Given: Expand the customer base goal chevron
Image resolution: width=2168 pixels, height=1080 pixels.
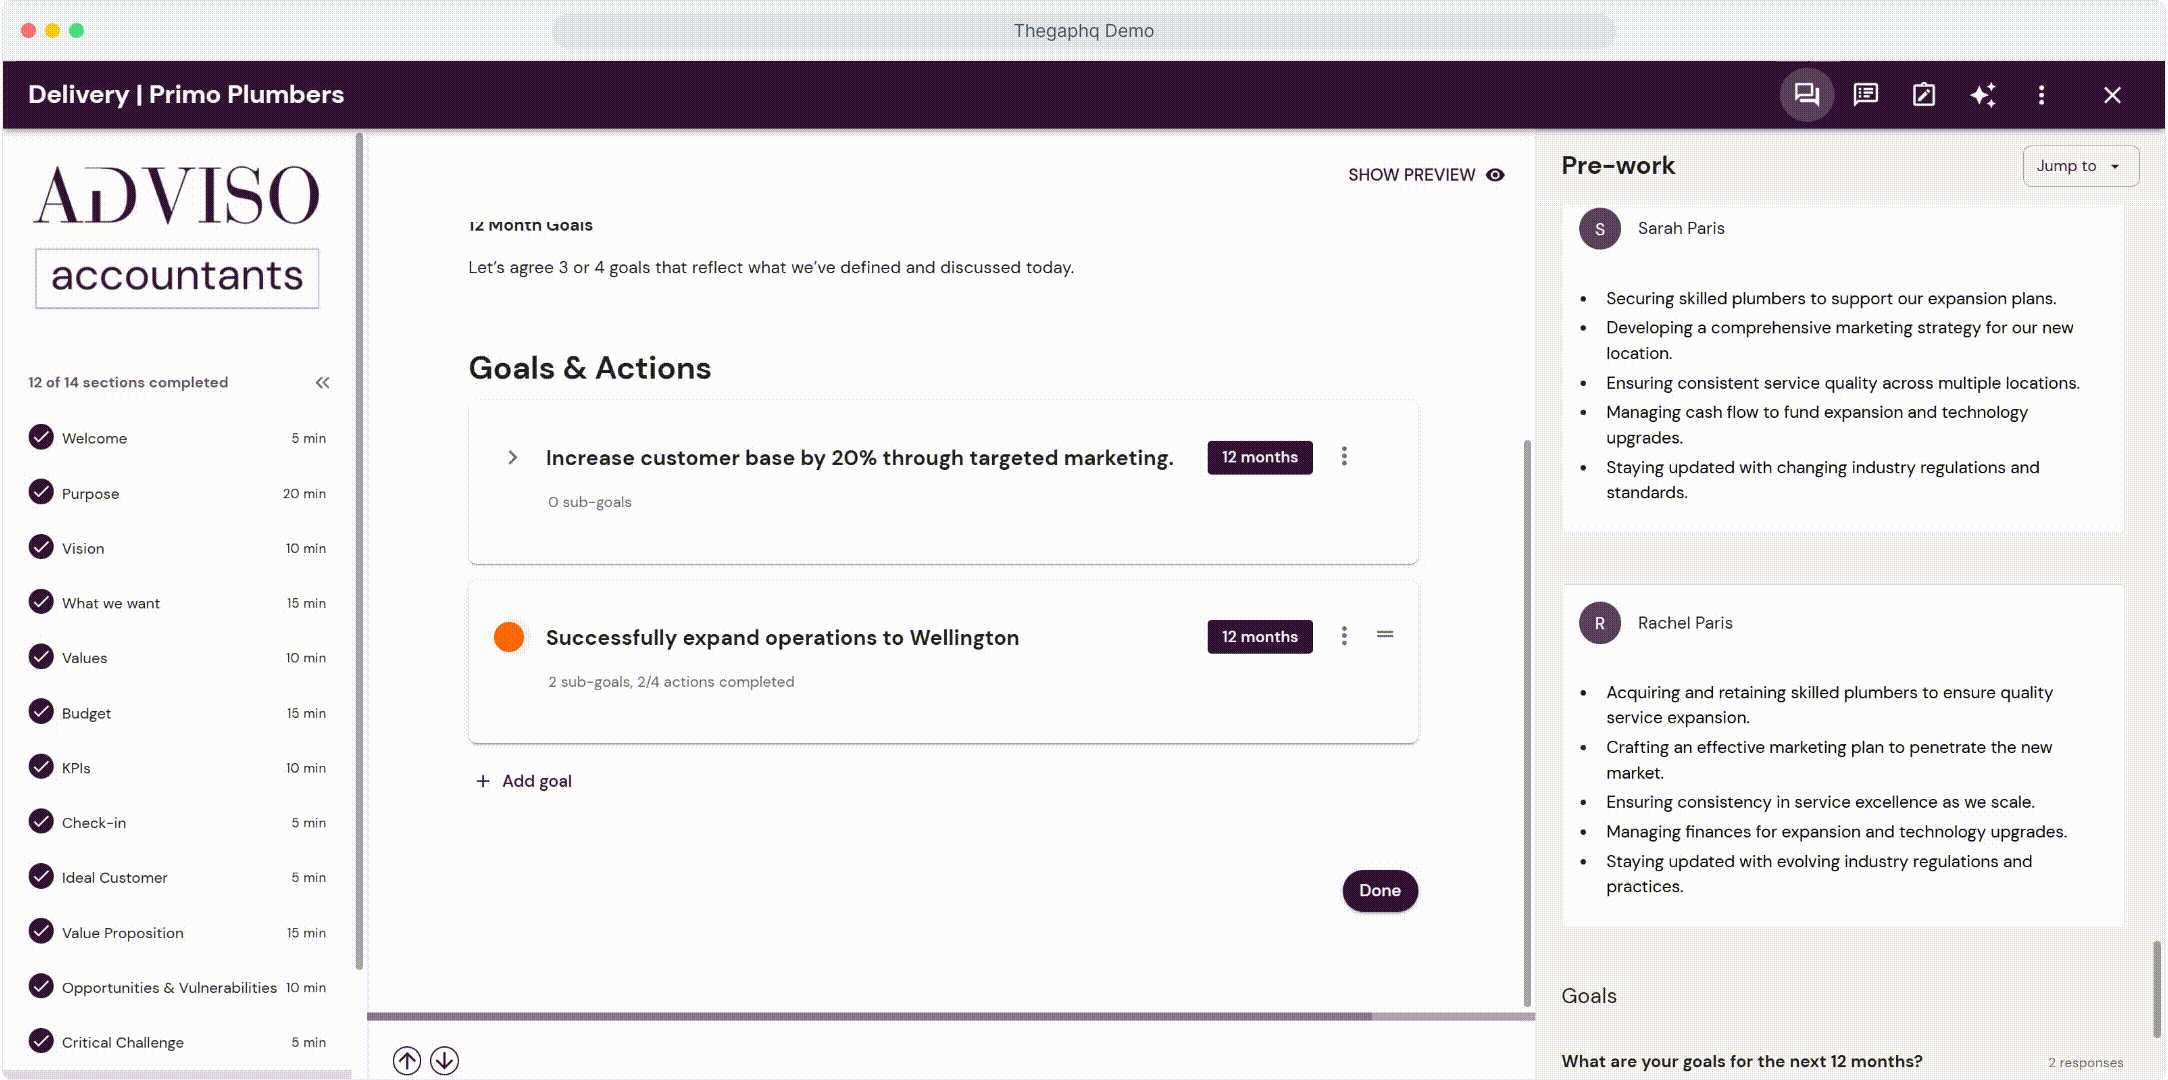Looking at the screenshot, I should [513, 457].
